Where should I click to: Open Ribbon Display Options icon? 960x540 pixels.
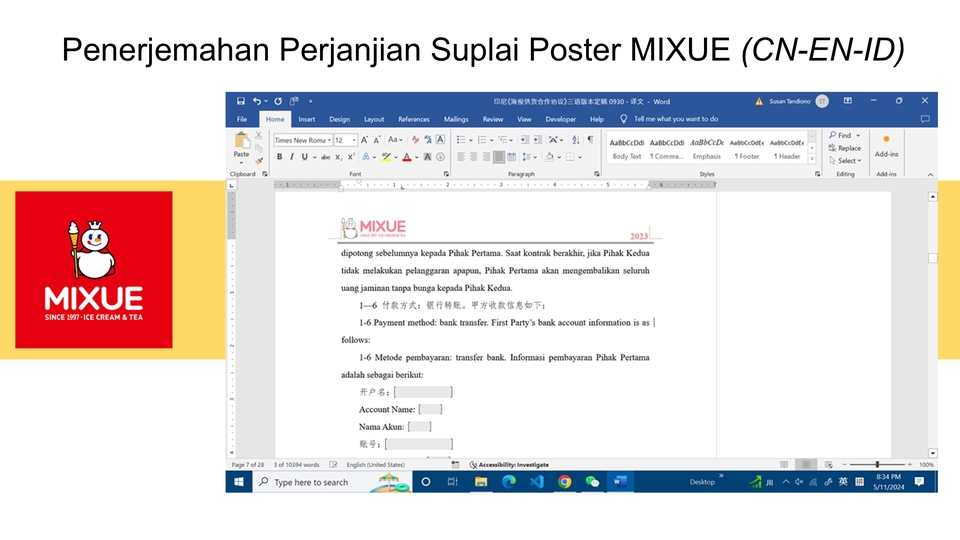coord(847,101)
